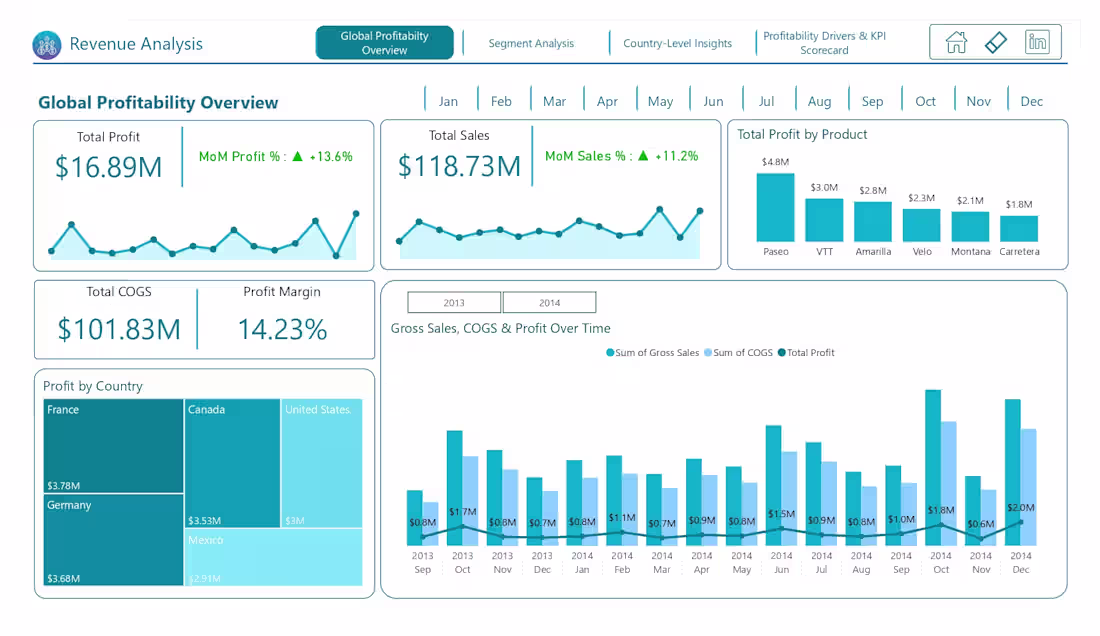1100x636 pixels.
Task: Filter data to year 2014
Action: (549, 302)
